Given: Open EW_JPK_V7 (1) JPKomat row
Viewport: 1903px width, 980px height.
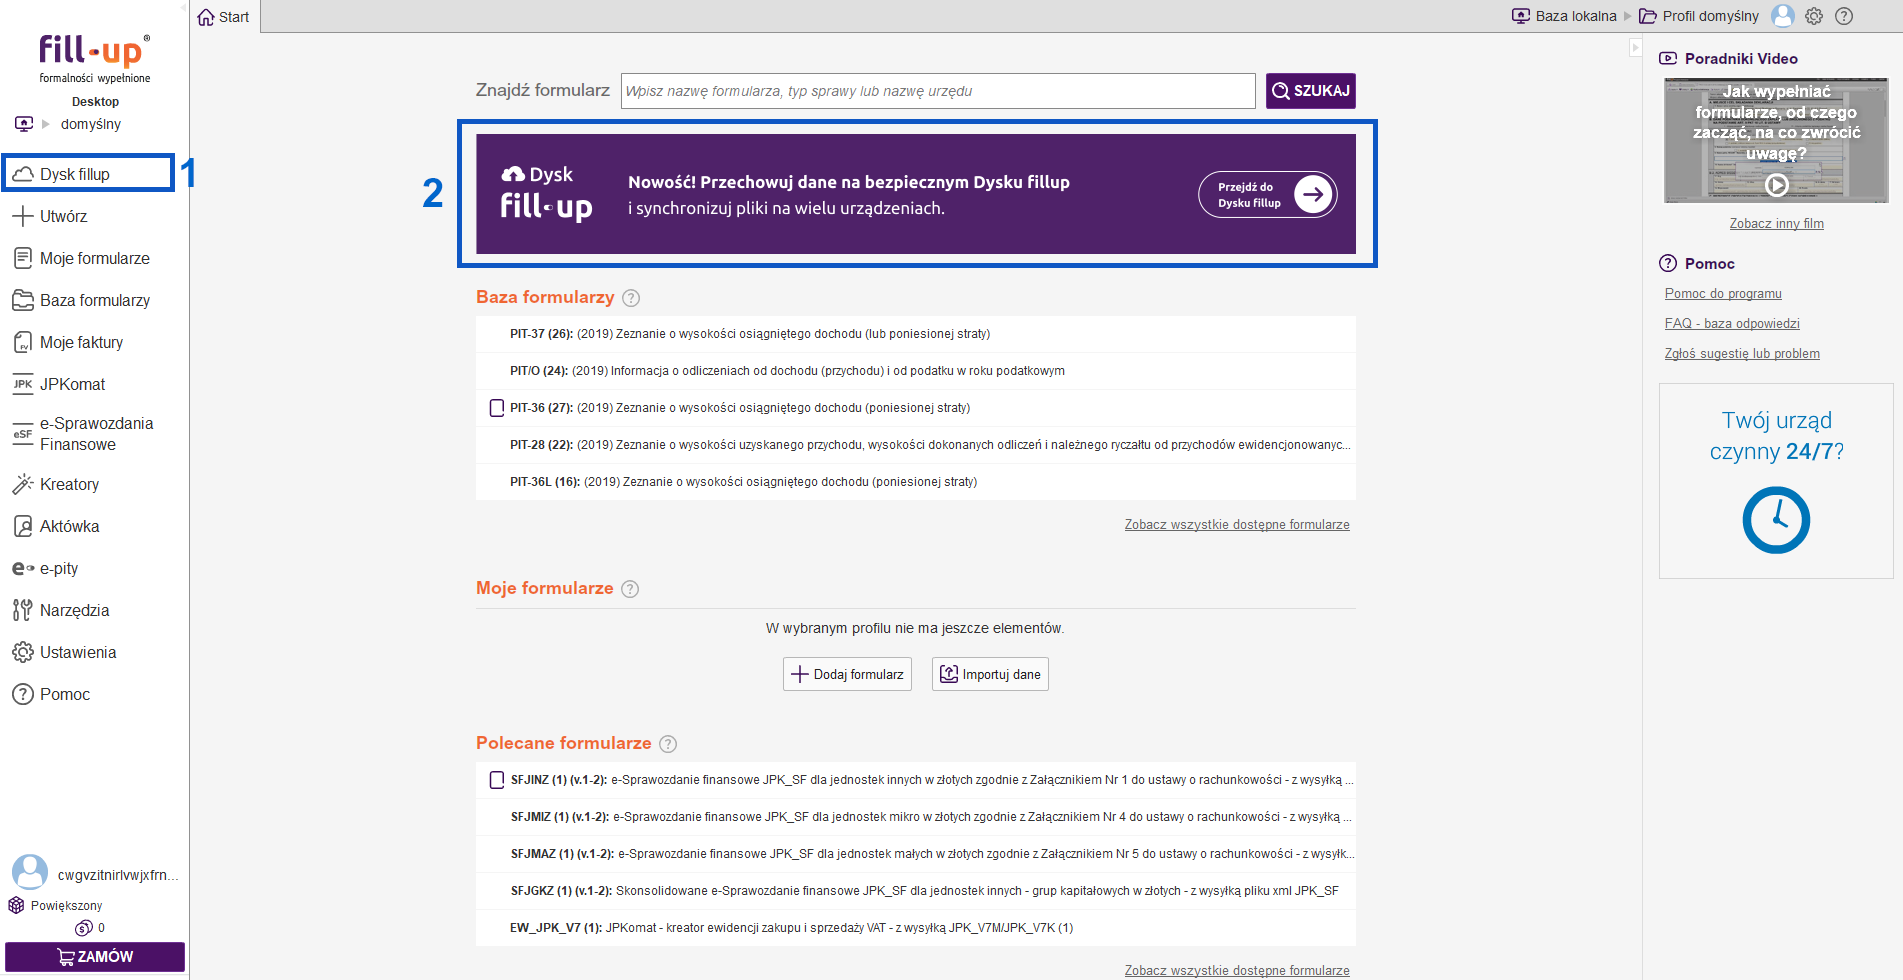Looking at the screenshot, I should (916, 928).
